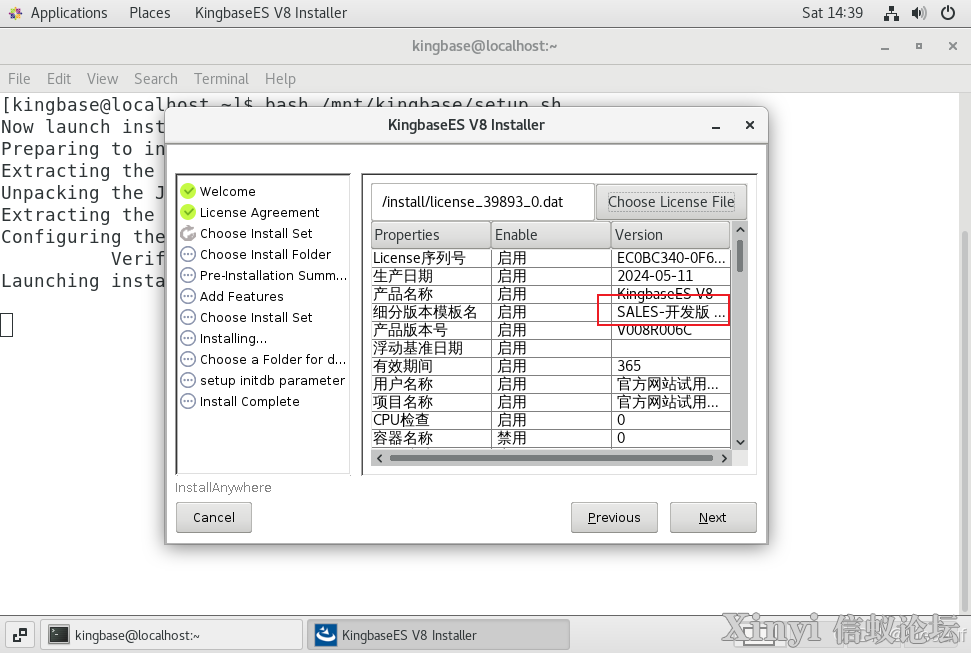Open the terminal Search menu
This screenshot has height=653, width=971.
tap(155, 79)
